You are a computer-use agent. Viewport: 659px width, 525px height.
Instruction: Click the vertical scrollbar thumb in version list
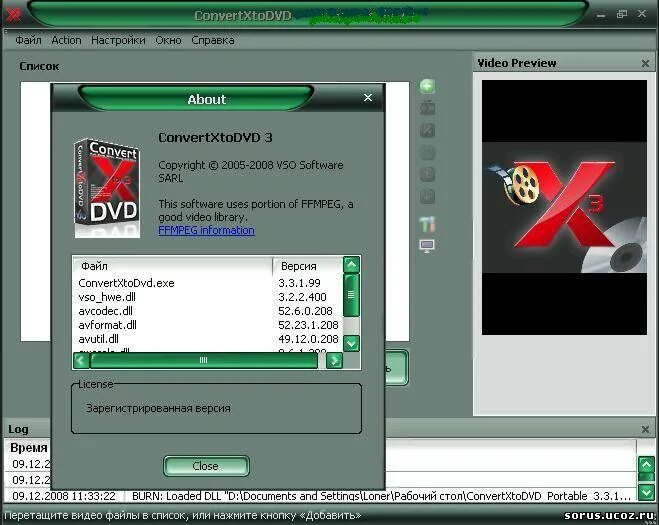tap(351, 295)
